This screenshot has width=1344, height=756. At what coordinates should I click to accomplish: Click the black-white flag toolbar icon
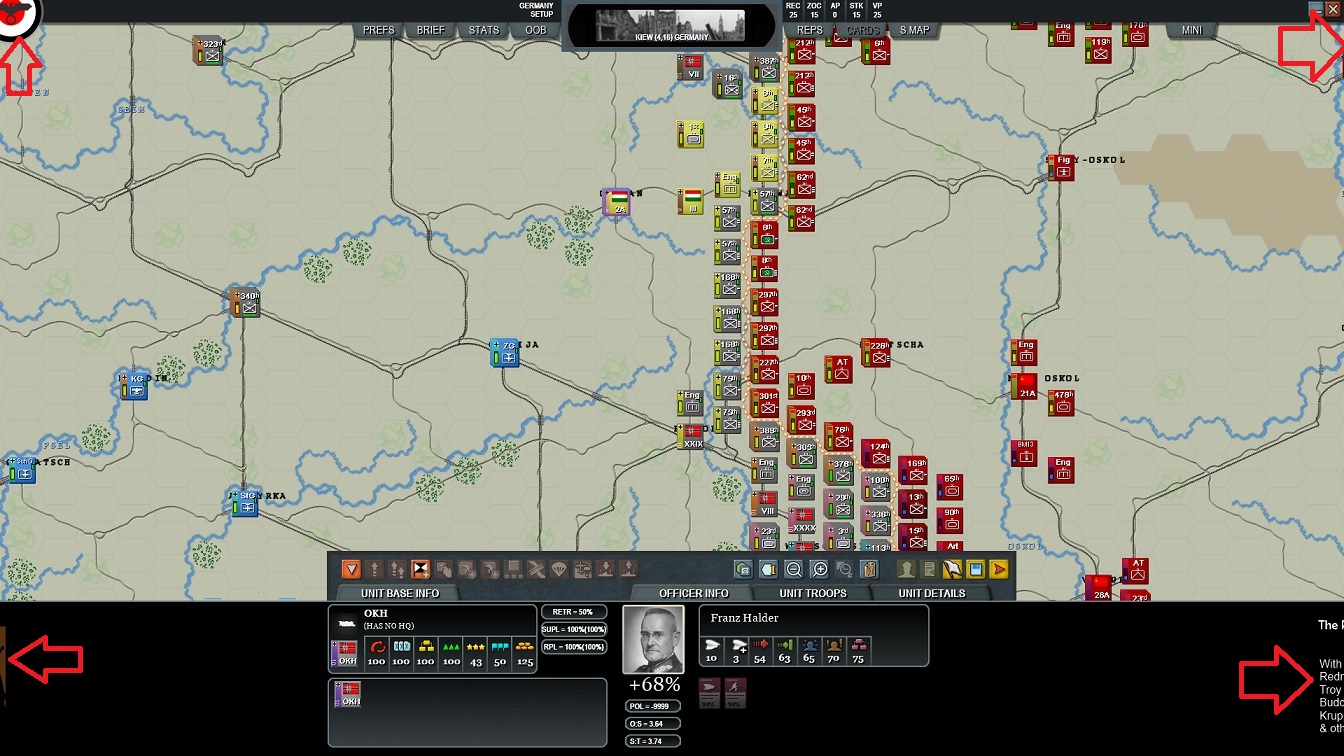pyautogui.click(x=421, y=569)
